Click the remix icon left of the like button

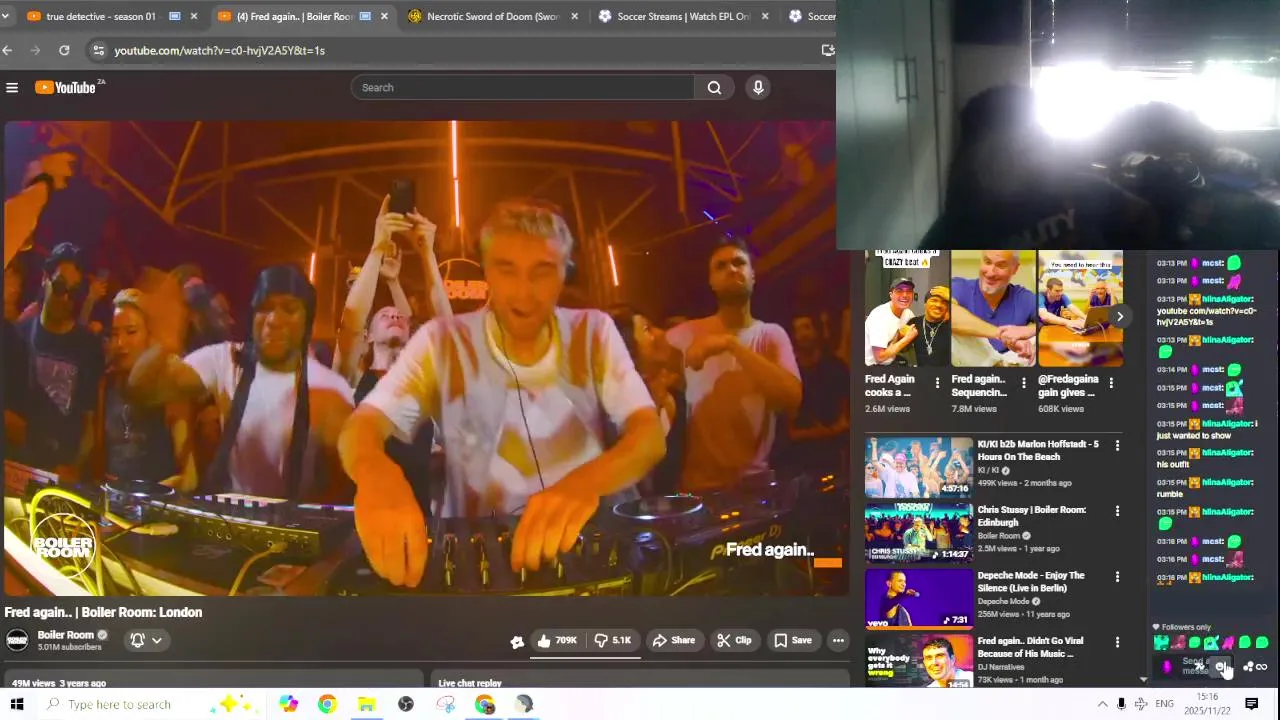click(x=517, y=642)
